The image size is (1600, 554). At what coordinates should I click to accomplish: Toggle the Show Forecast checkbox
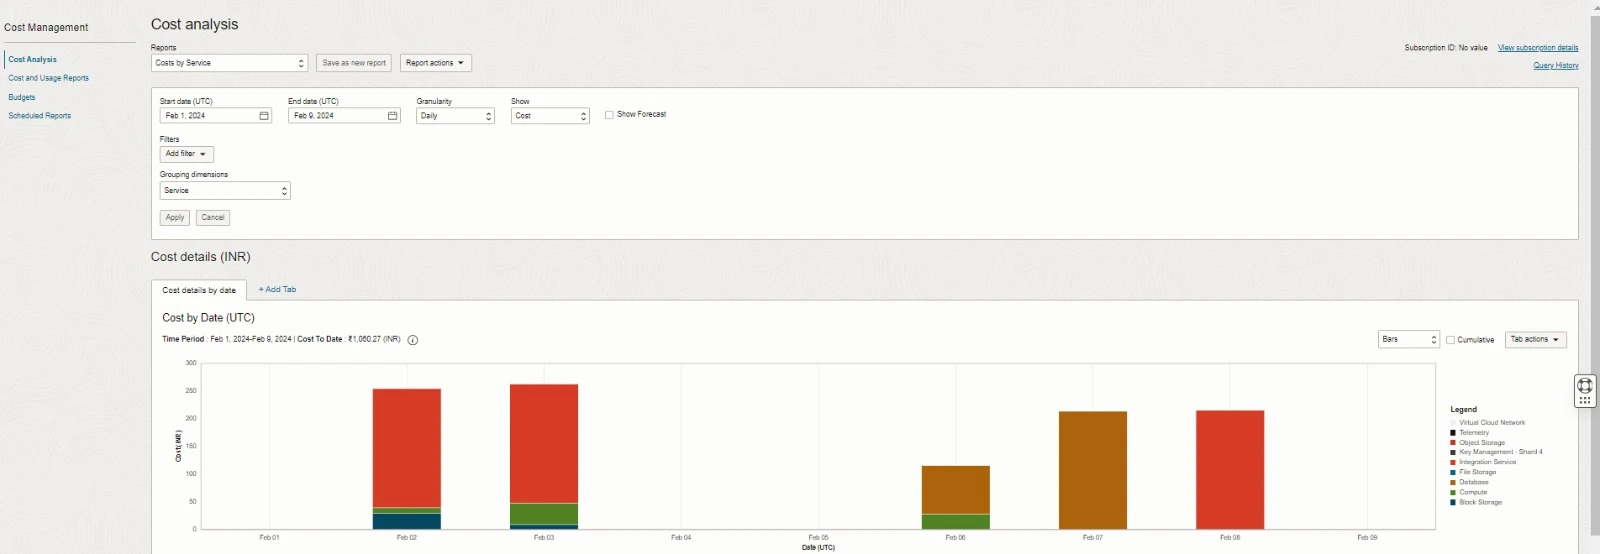click(x=609, y=115)
